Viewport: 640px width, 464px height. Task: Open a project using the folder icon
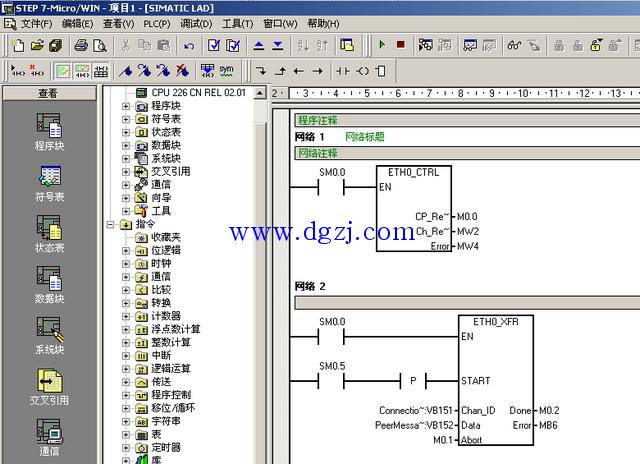click(x=37, y=45)
